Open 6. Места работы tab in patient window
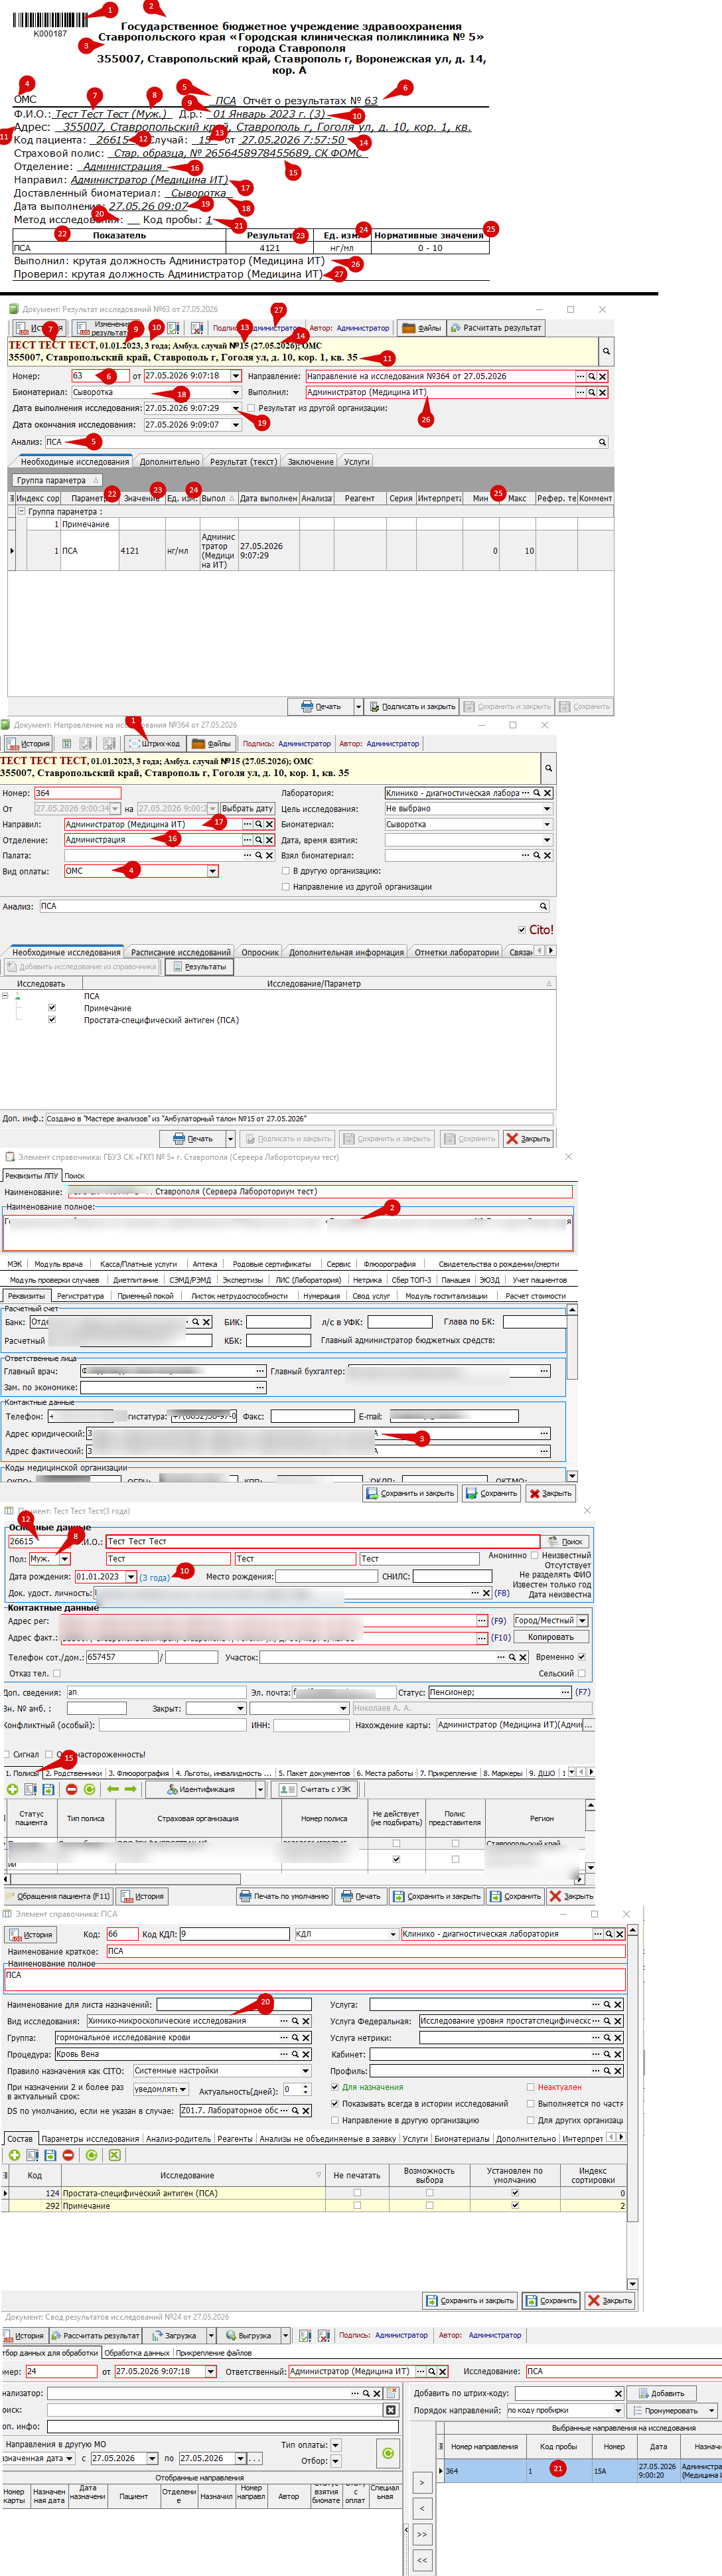 (x=385, y=1773)
